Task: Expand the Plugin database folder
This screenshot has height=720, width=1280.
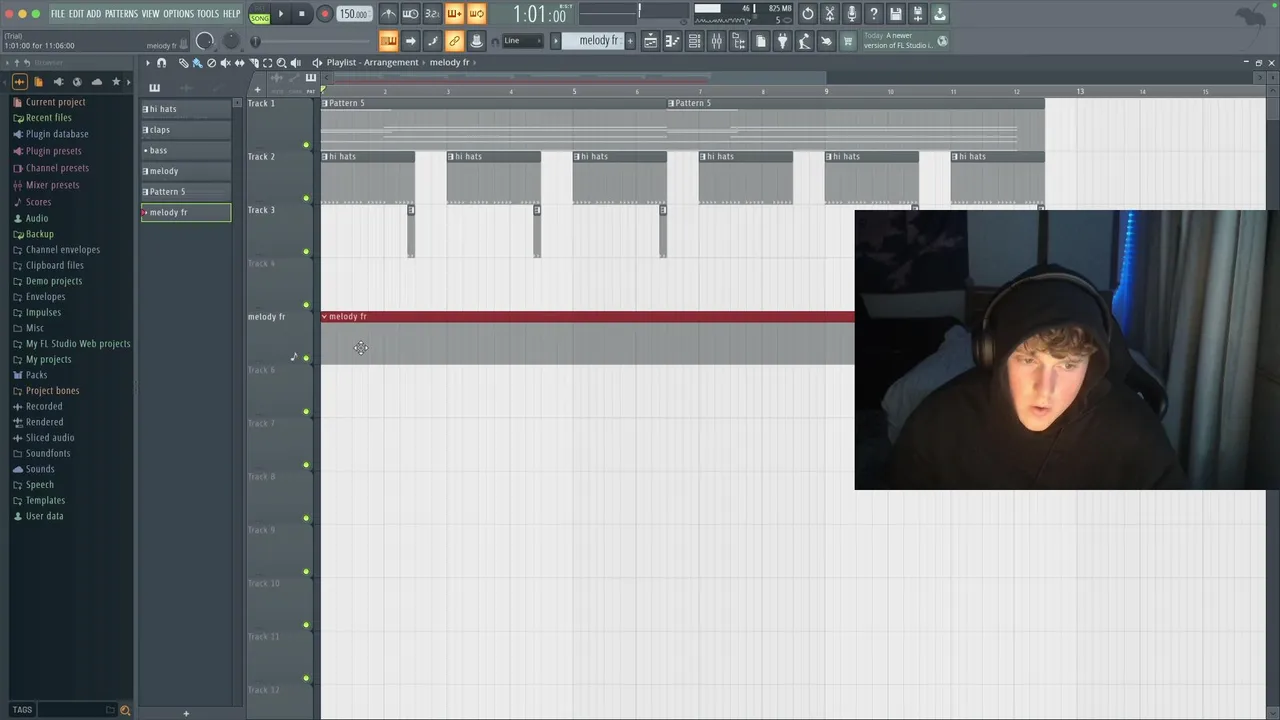Action: pyautogui.click(x=57, y=134)
